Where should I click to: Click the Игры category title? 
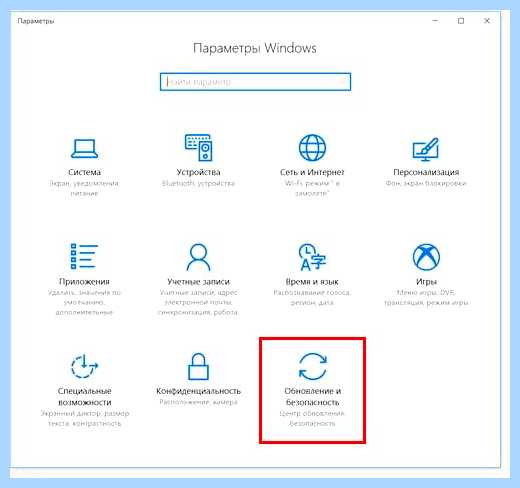tap(426, 282)
